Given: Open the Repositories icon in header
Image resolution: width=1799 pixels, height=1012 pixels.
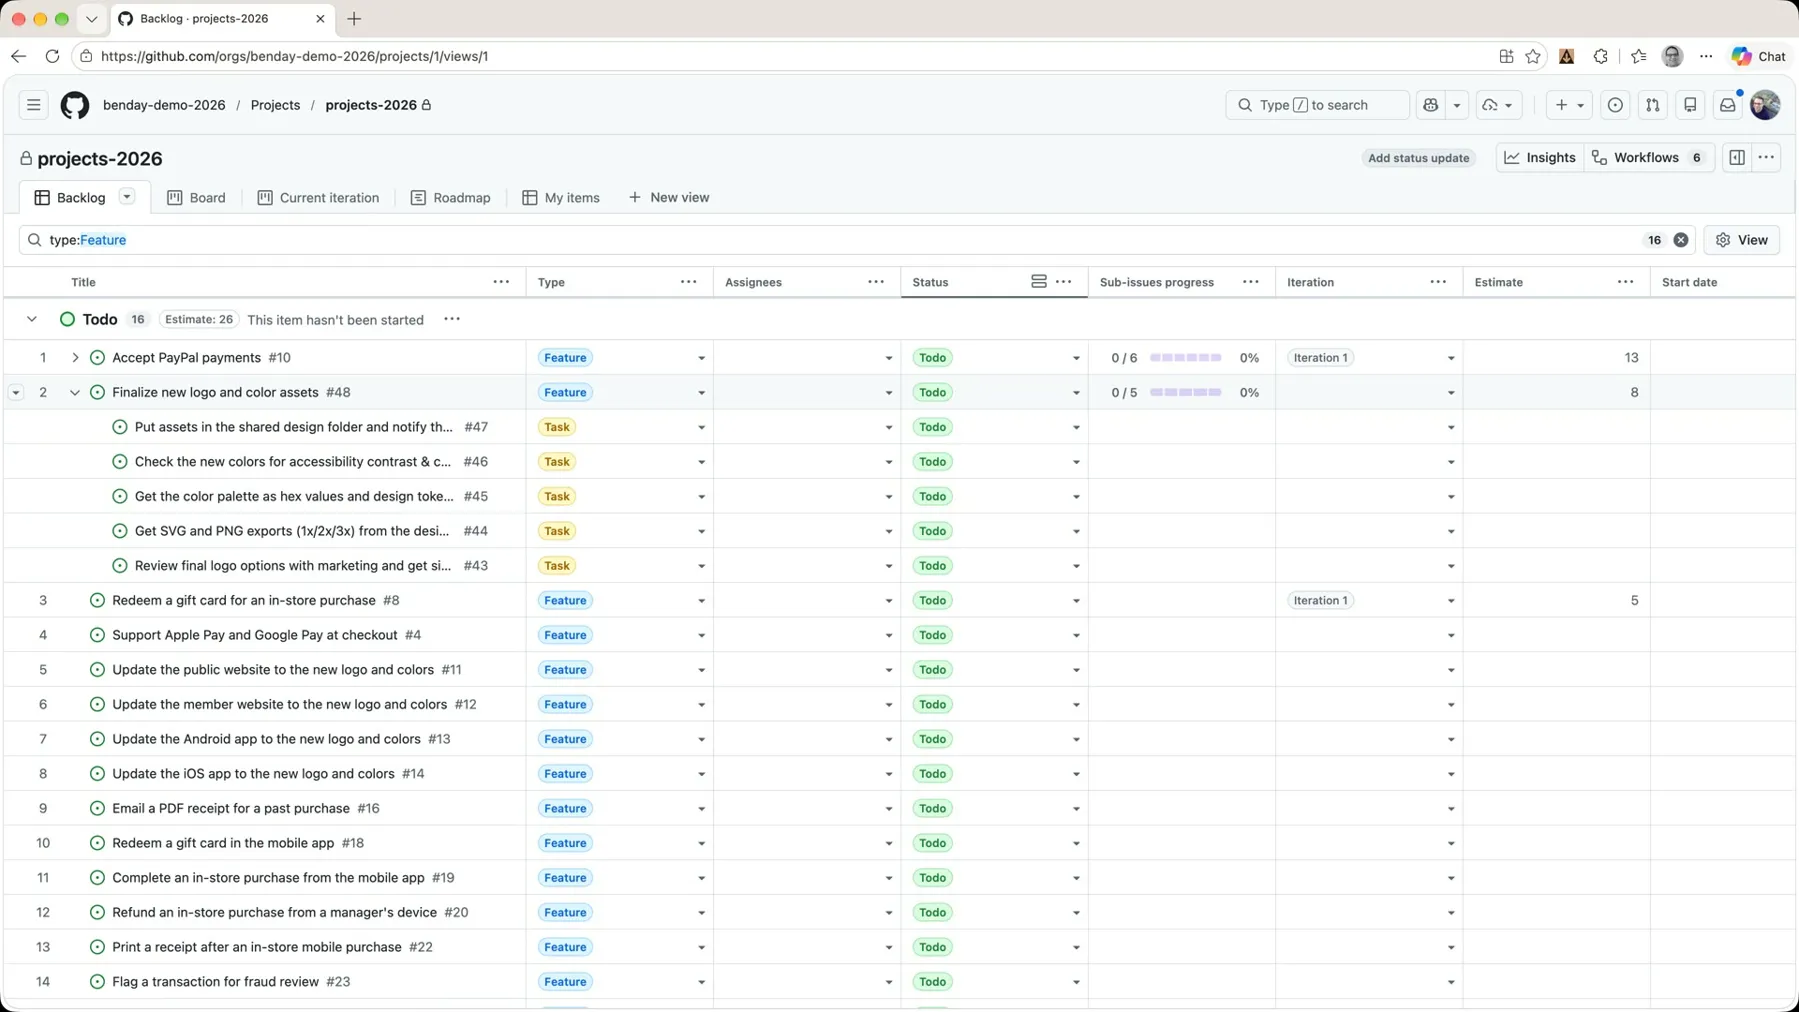Looking at the screenshot, I should pos(1690,105).
